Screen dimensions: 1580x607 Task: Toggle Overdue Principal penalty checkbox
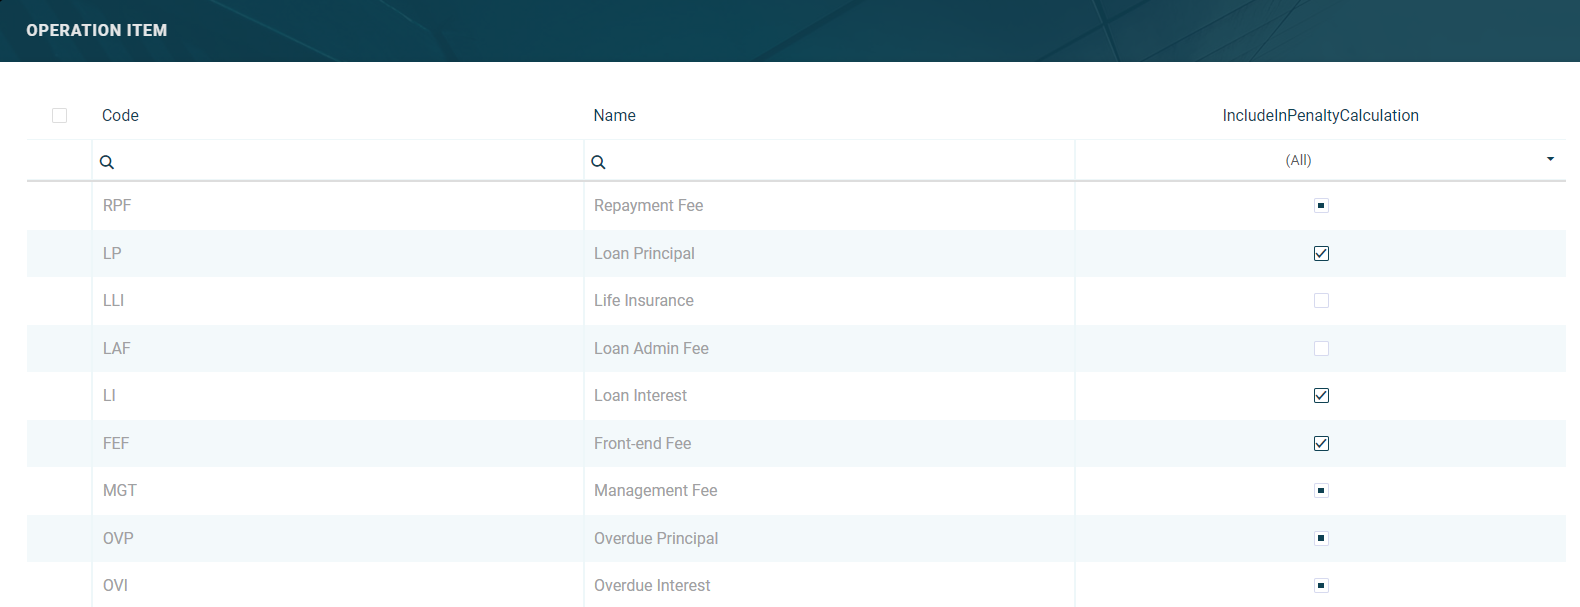pyautogui.click(x=1321, y=539)
